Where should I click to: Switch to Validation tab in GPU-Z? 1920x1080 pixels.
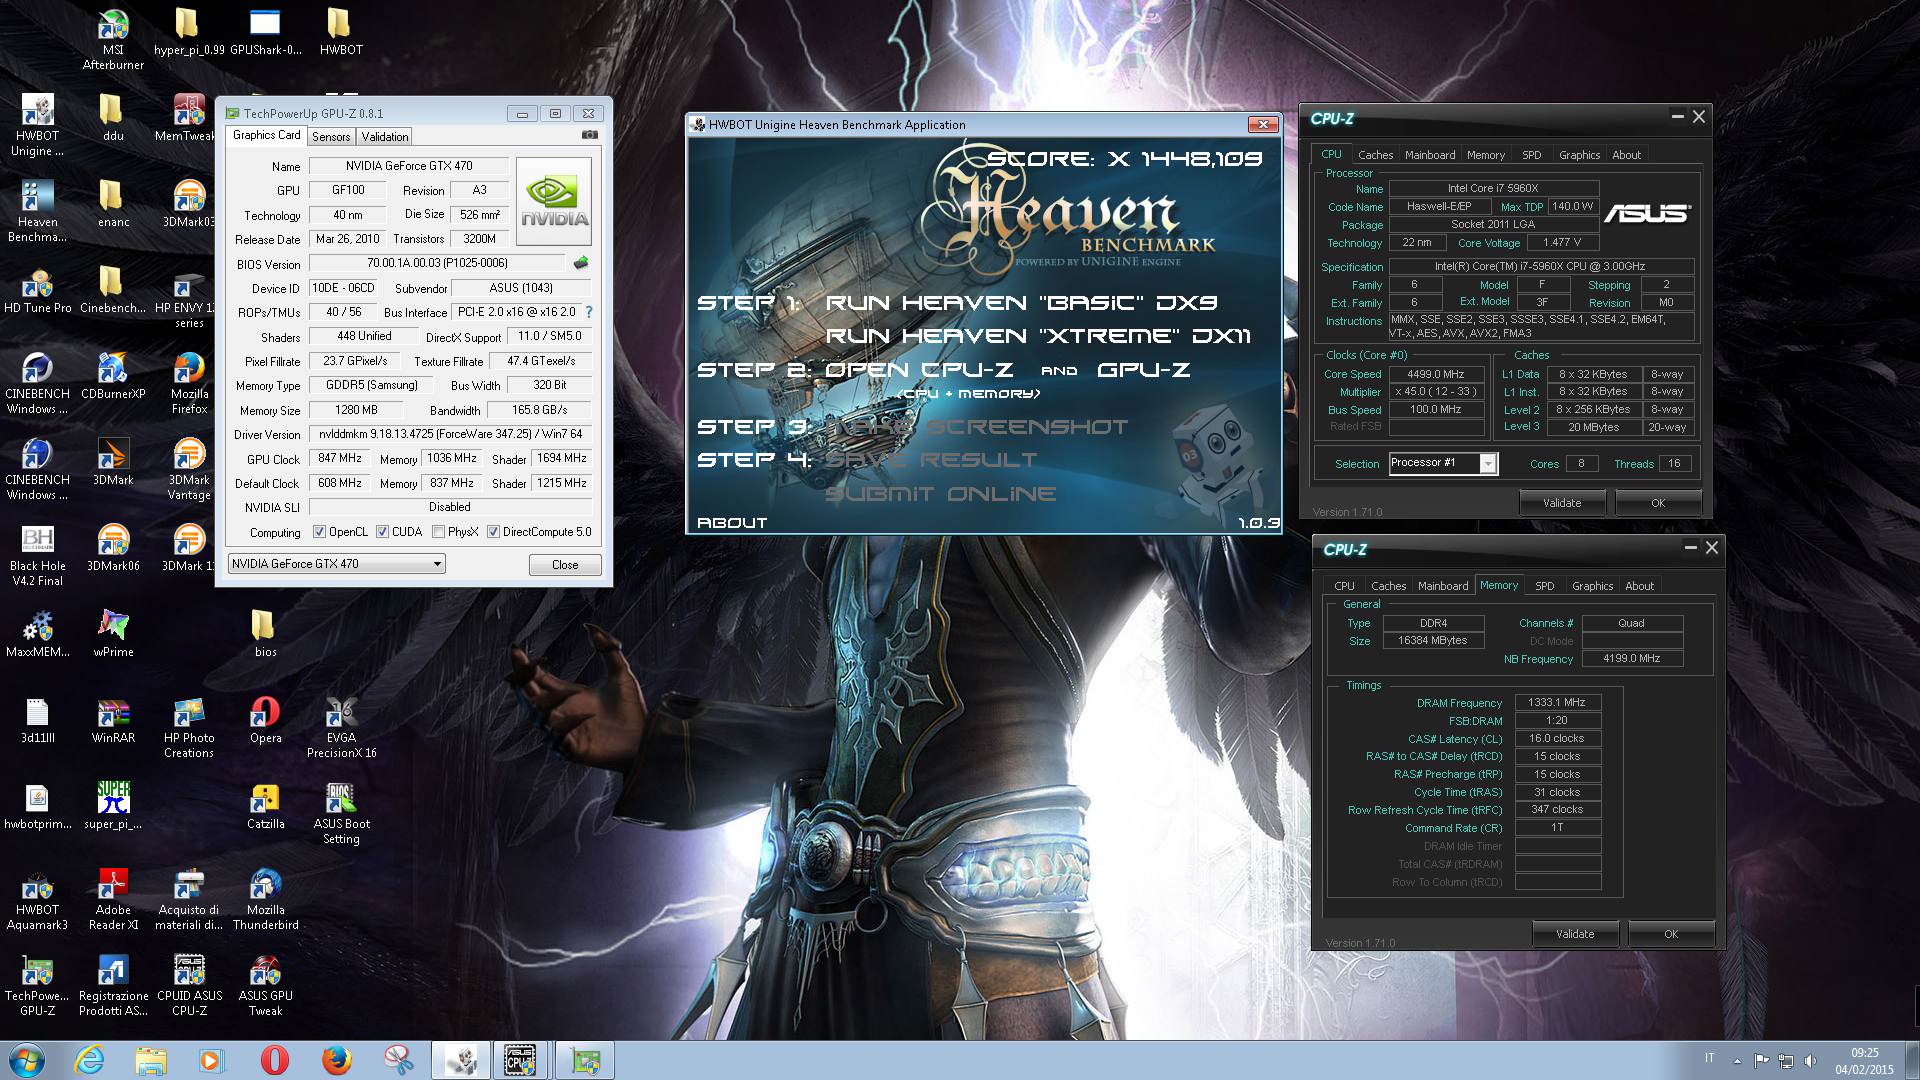tap(384, 137)
